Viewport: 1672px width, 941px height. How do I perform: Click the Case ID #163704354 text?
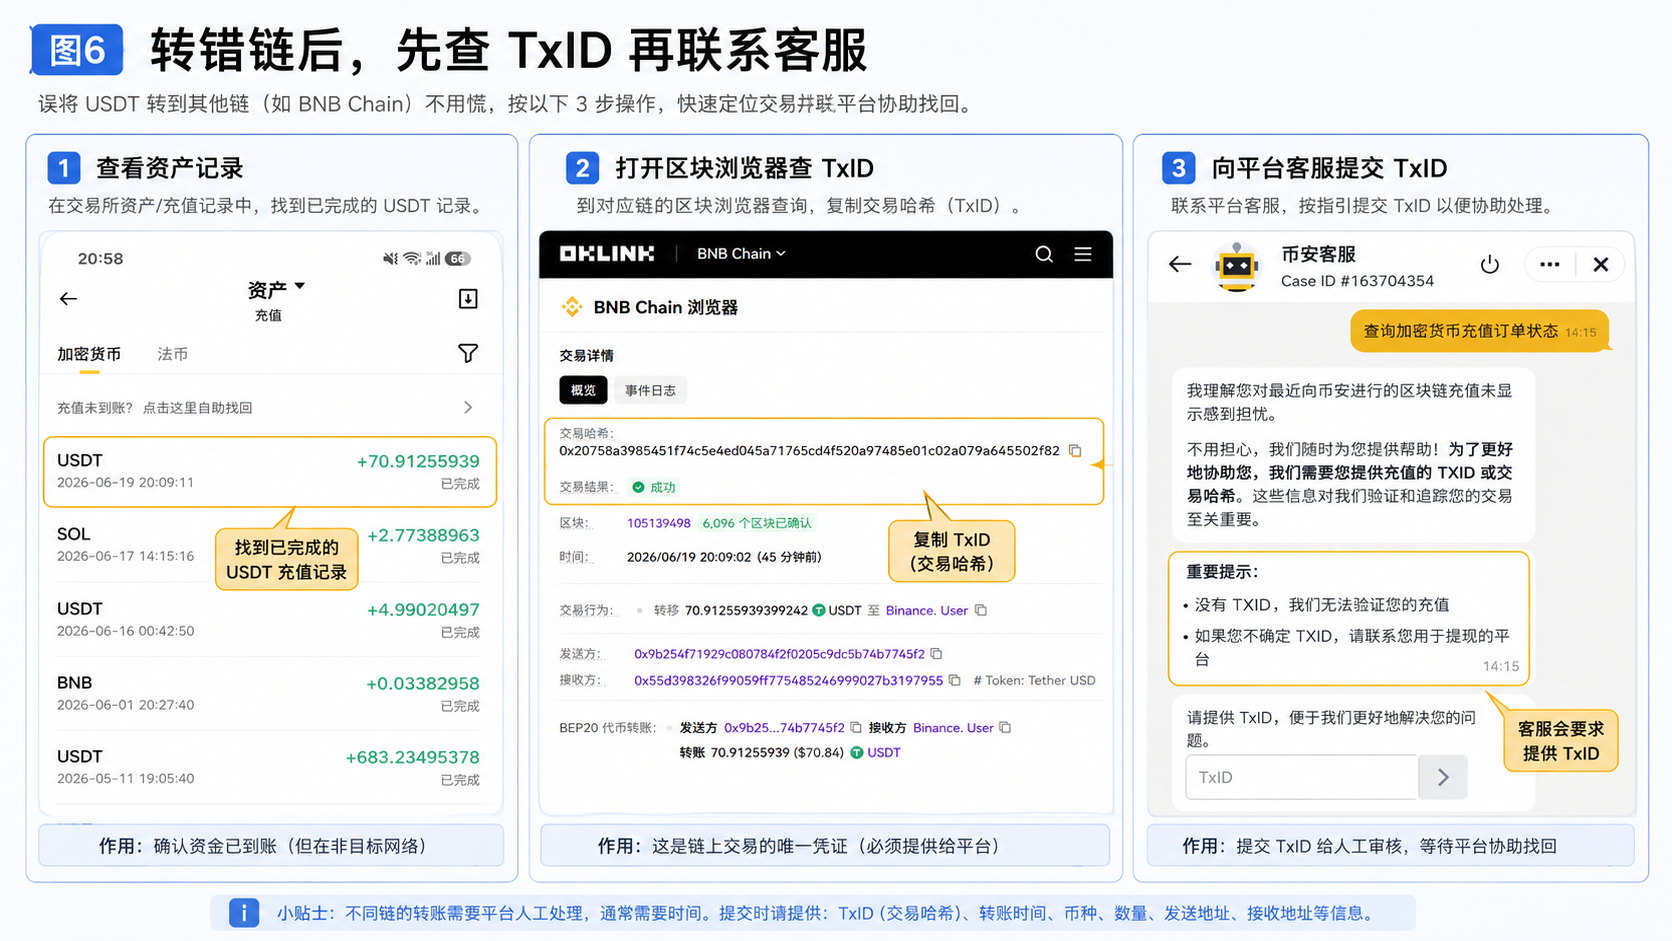(1357, 281)
